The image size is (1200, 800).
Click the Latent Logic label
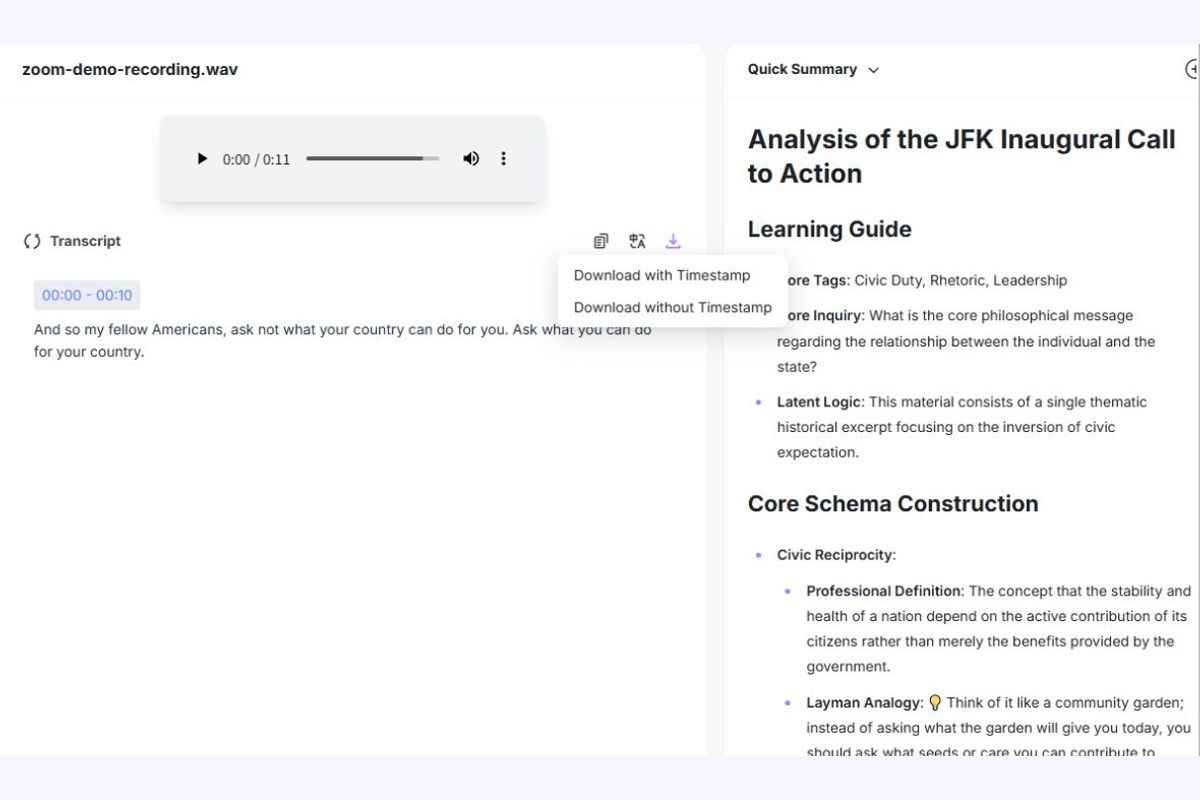819,402
